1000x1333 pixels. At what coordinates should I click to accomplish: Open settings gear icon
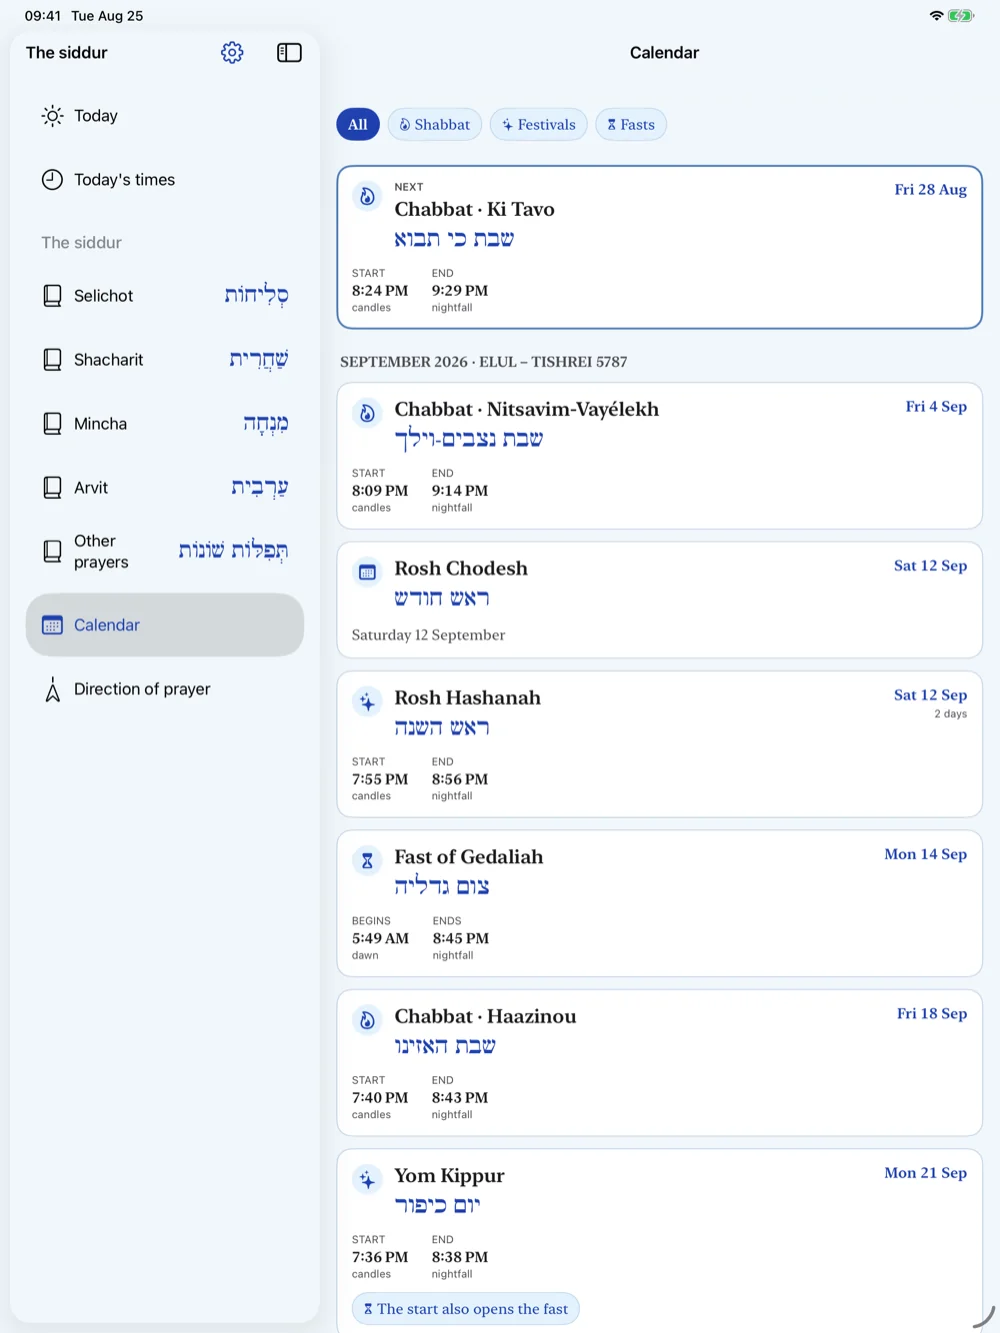[232, 53]
